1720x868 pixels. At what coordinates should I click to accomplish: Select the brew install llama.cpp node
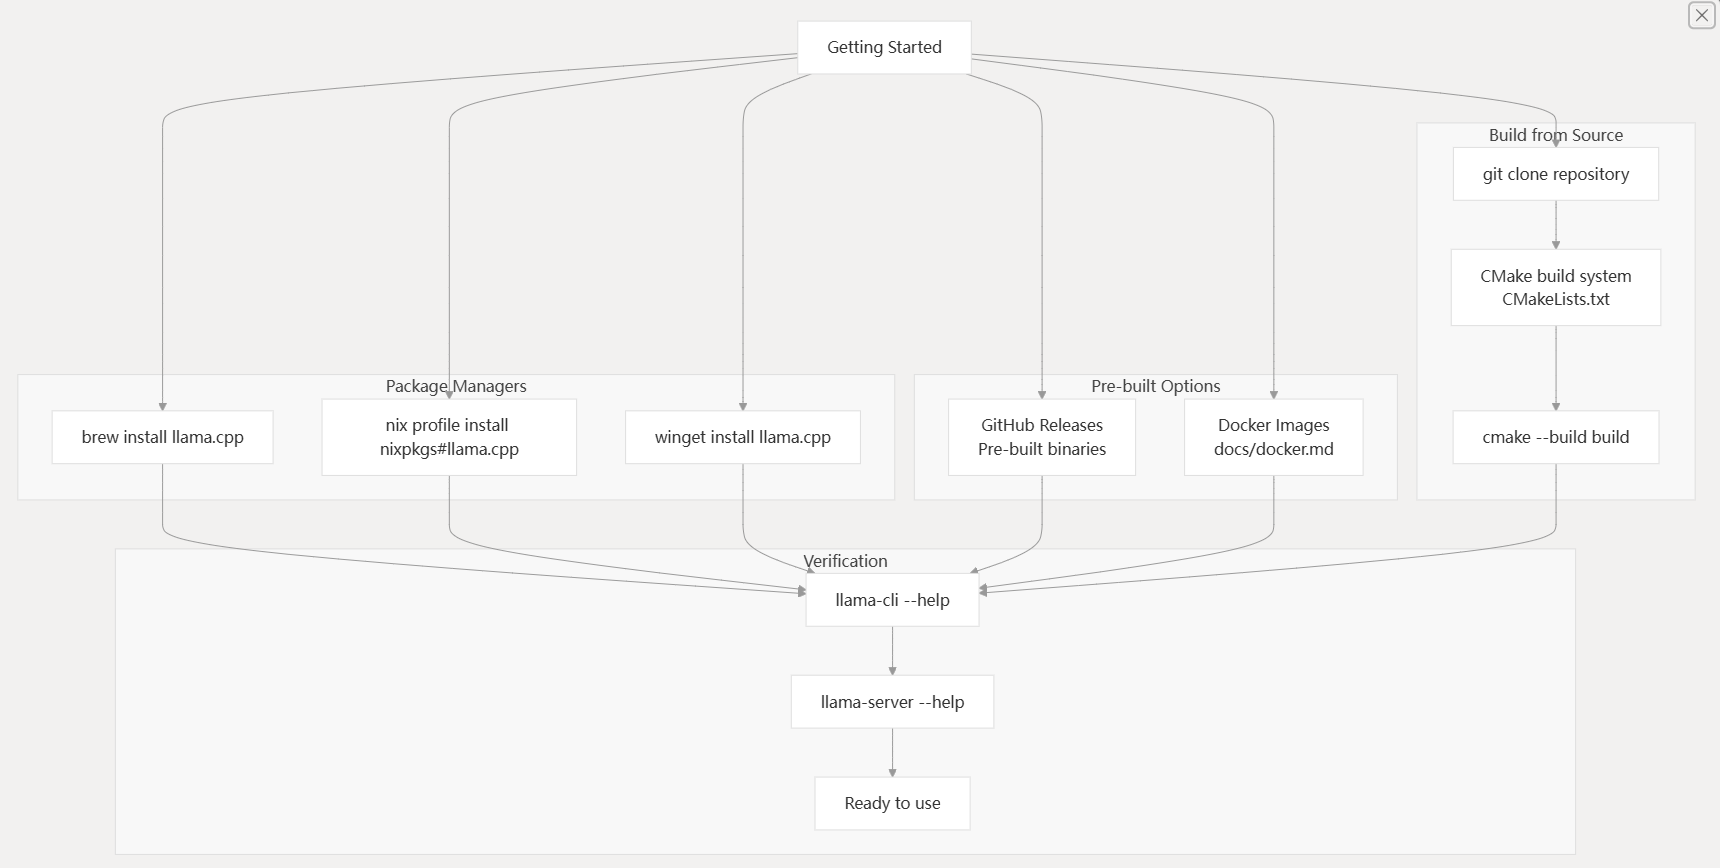(x=162, y=437)
